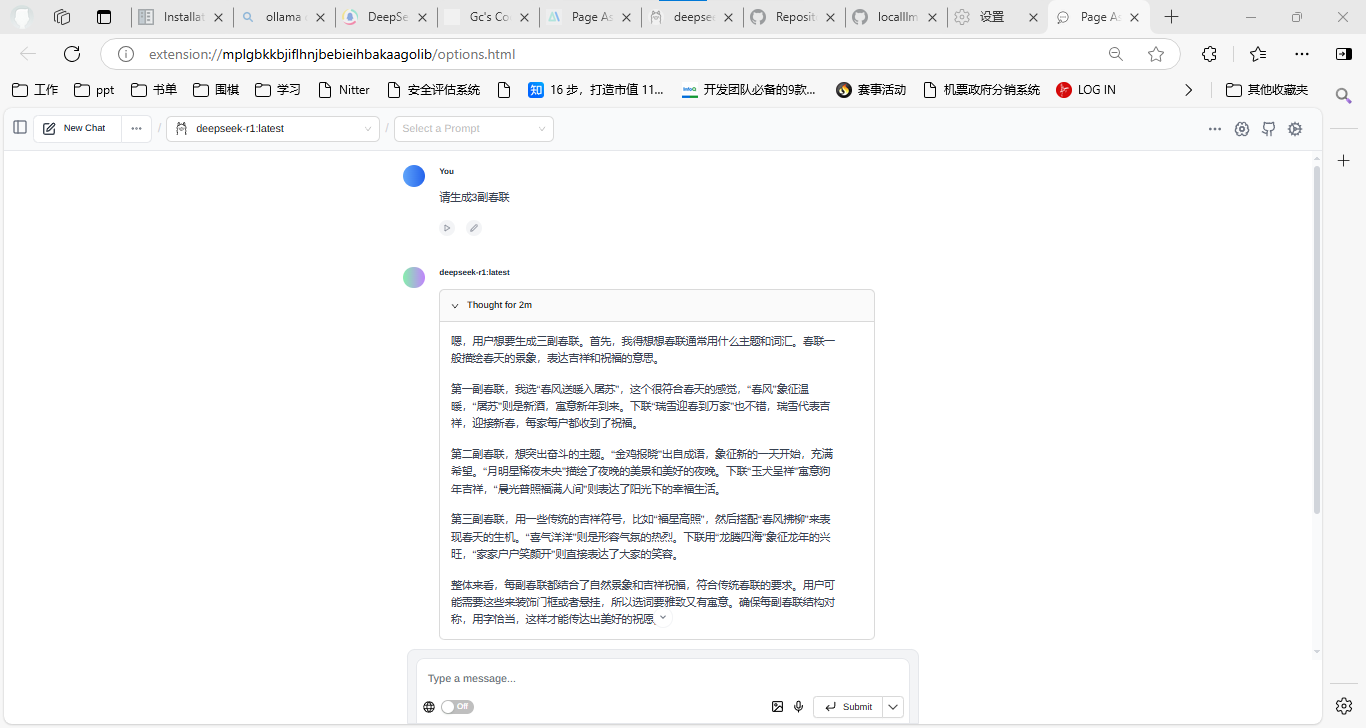1366x728 pixels.
Task: Click the microphone voice input icon
Action: [x=798, y=707]
